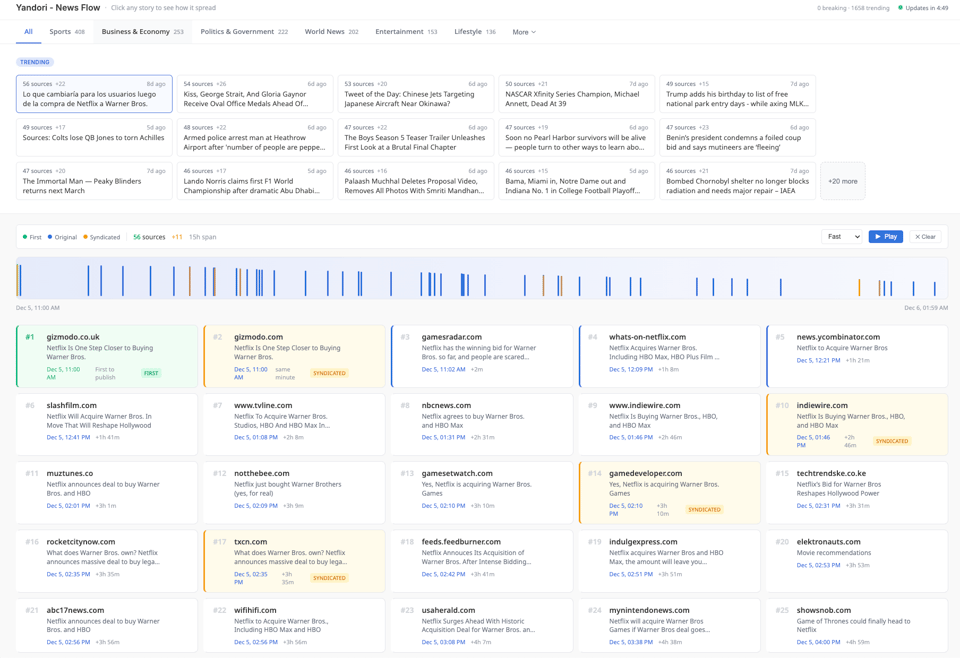Open the gizmodo.co.uk first-to-publish card

point(107,355)
